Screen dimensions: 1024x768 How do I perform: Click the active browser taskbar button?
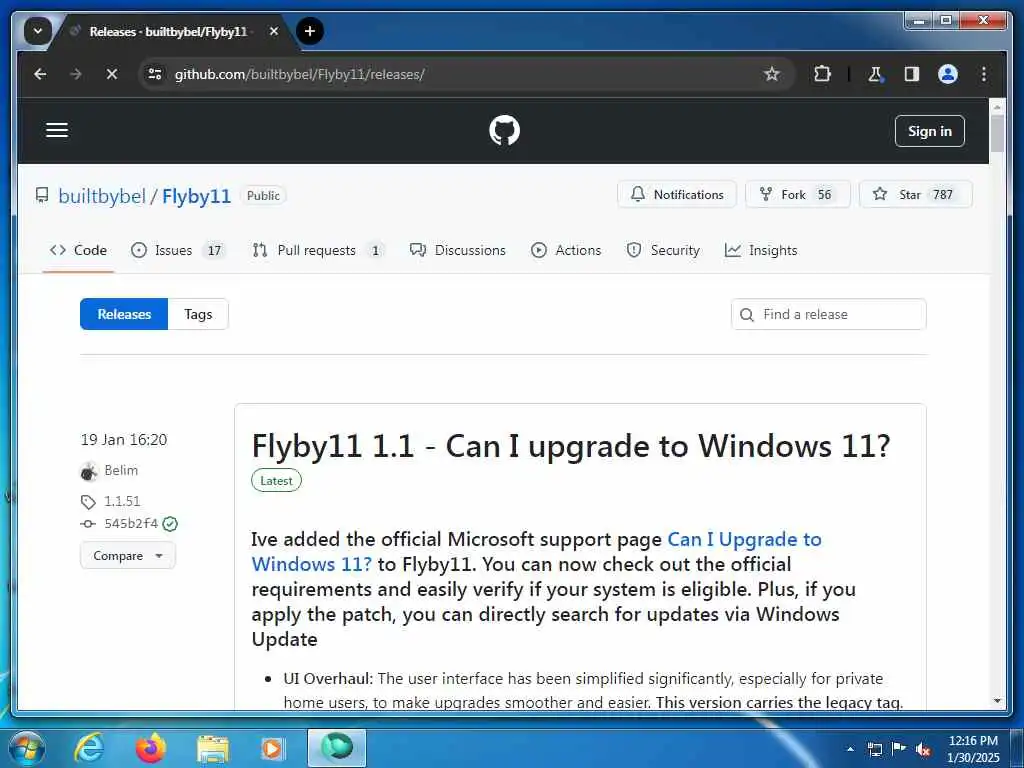(337, 748)
